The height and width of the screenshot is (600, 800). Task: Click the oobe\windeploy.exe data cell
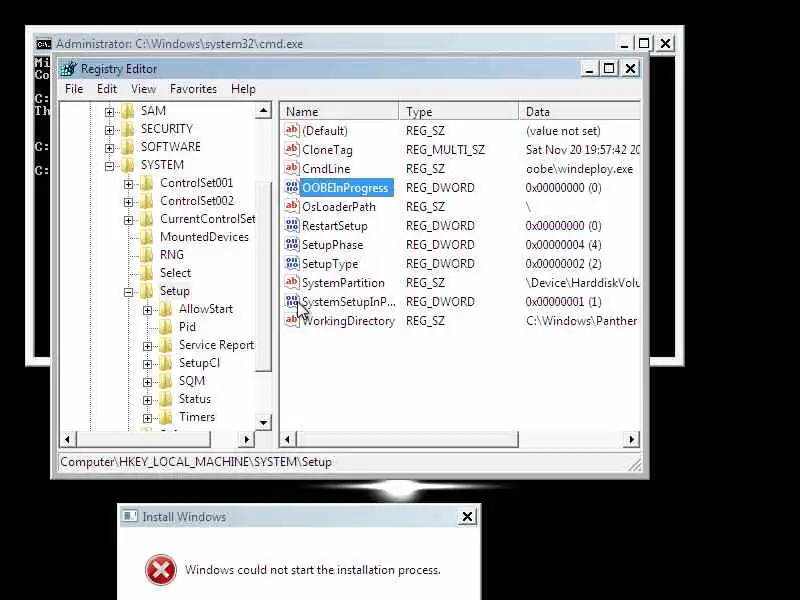(579, 168)
